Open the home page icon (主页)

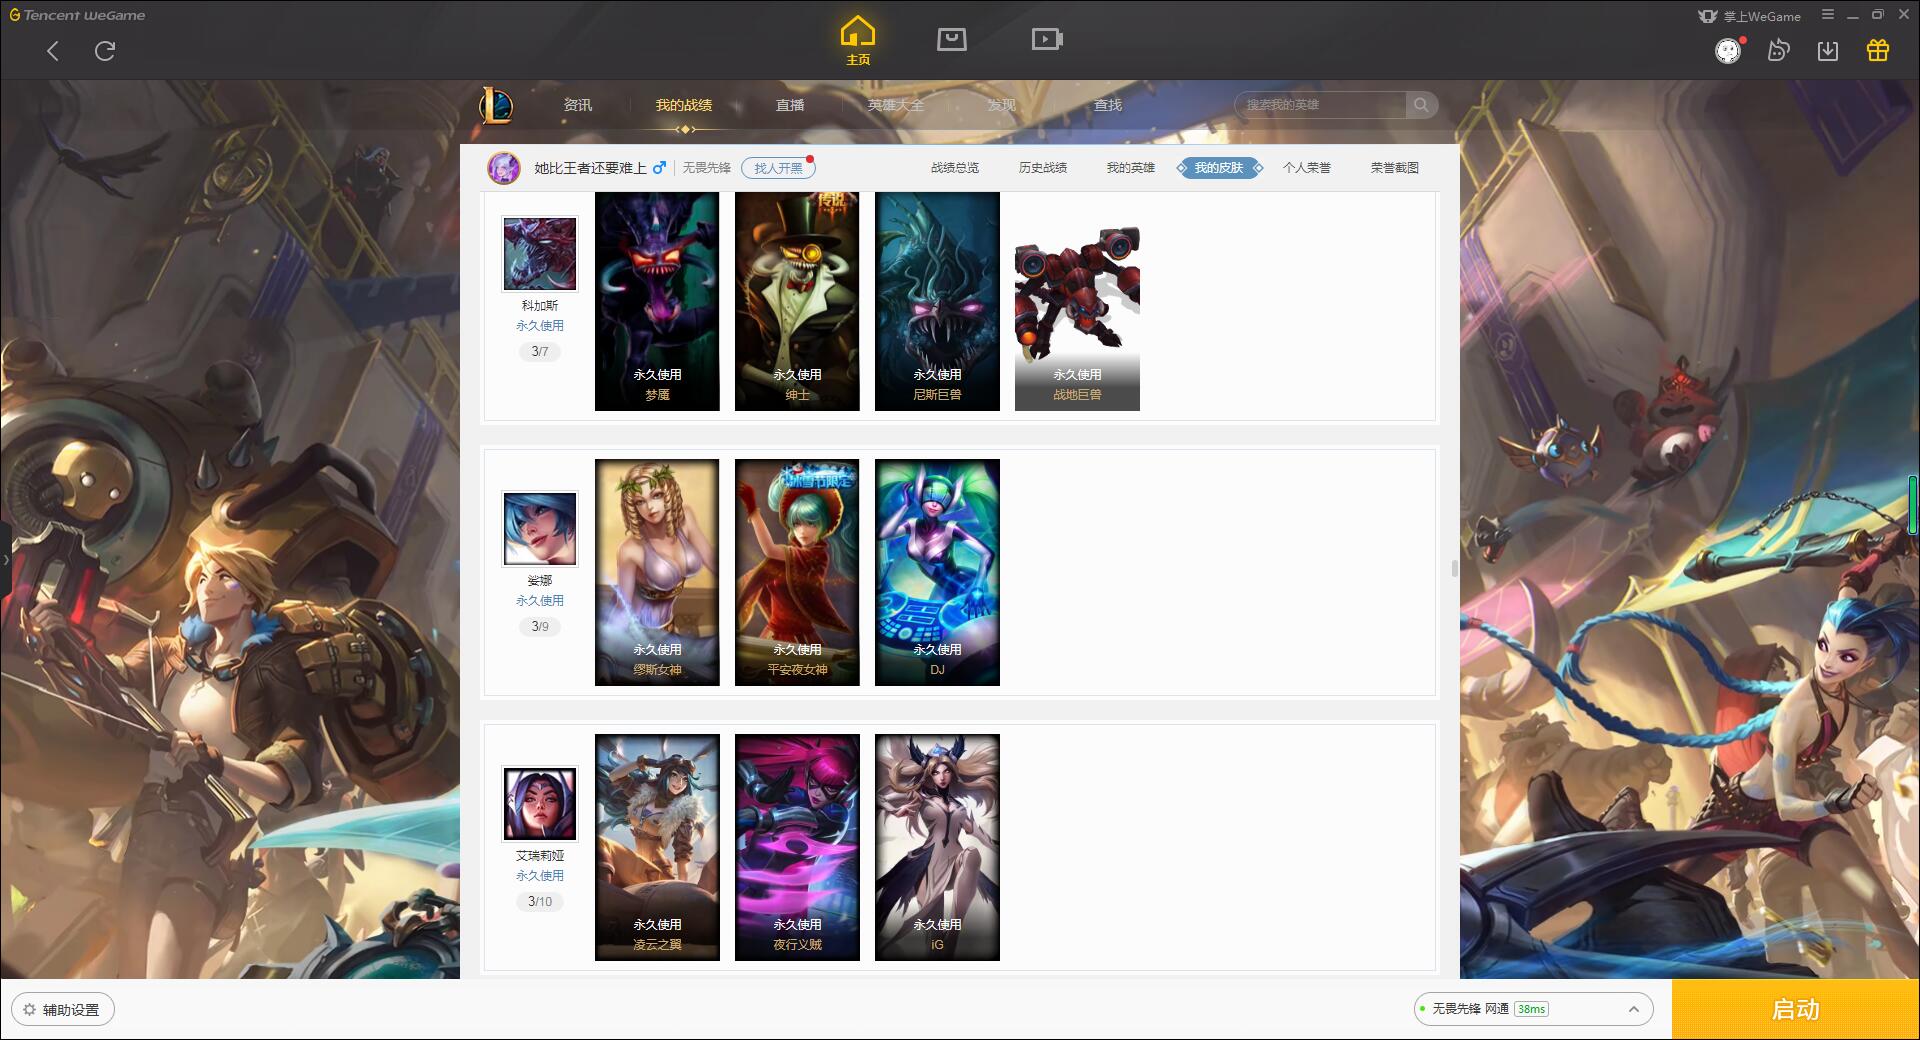tap(858, 41)
